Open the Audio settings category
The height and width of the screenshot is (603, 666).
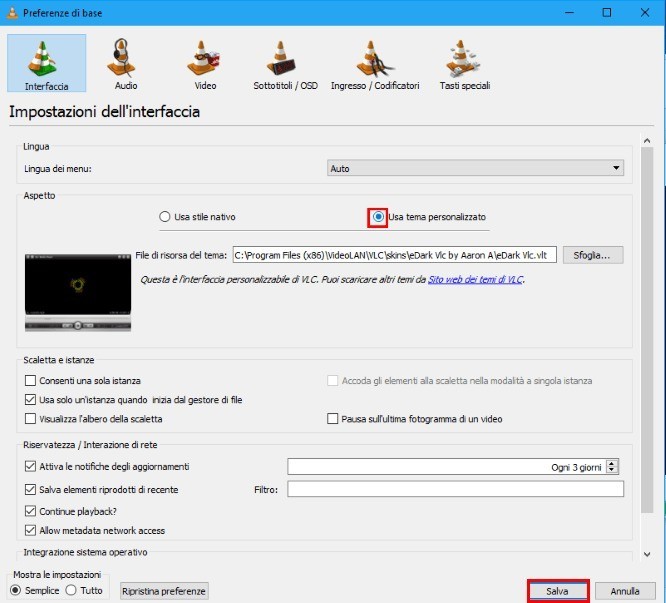(126, 62)
